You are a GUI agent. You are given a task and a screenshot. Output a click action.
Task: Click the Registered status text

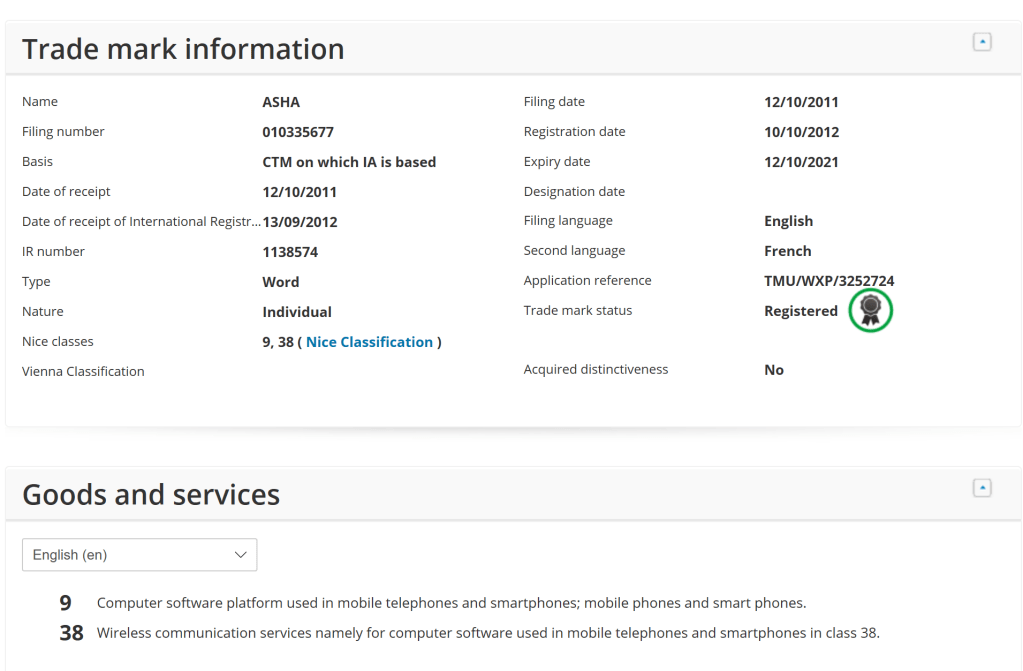(800, 311)
